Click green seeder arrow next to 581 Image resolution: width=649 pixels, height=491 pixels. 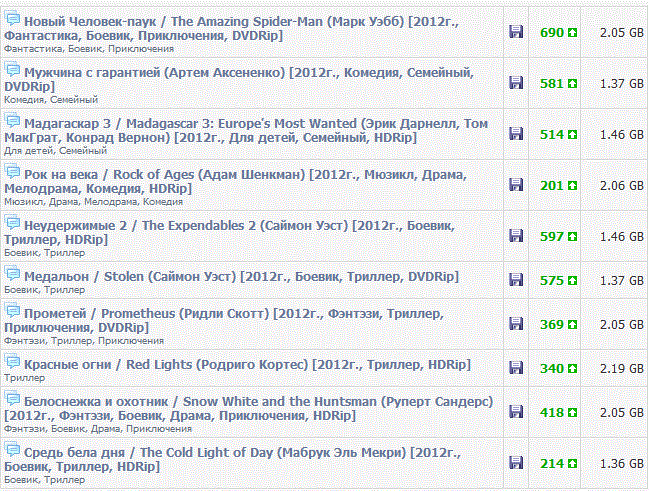(x=572, y=84)
